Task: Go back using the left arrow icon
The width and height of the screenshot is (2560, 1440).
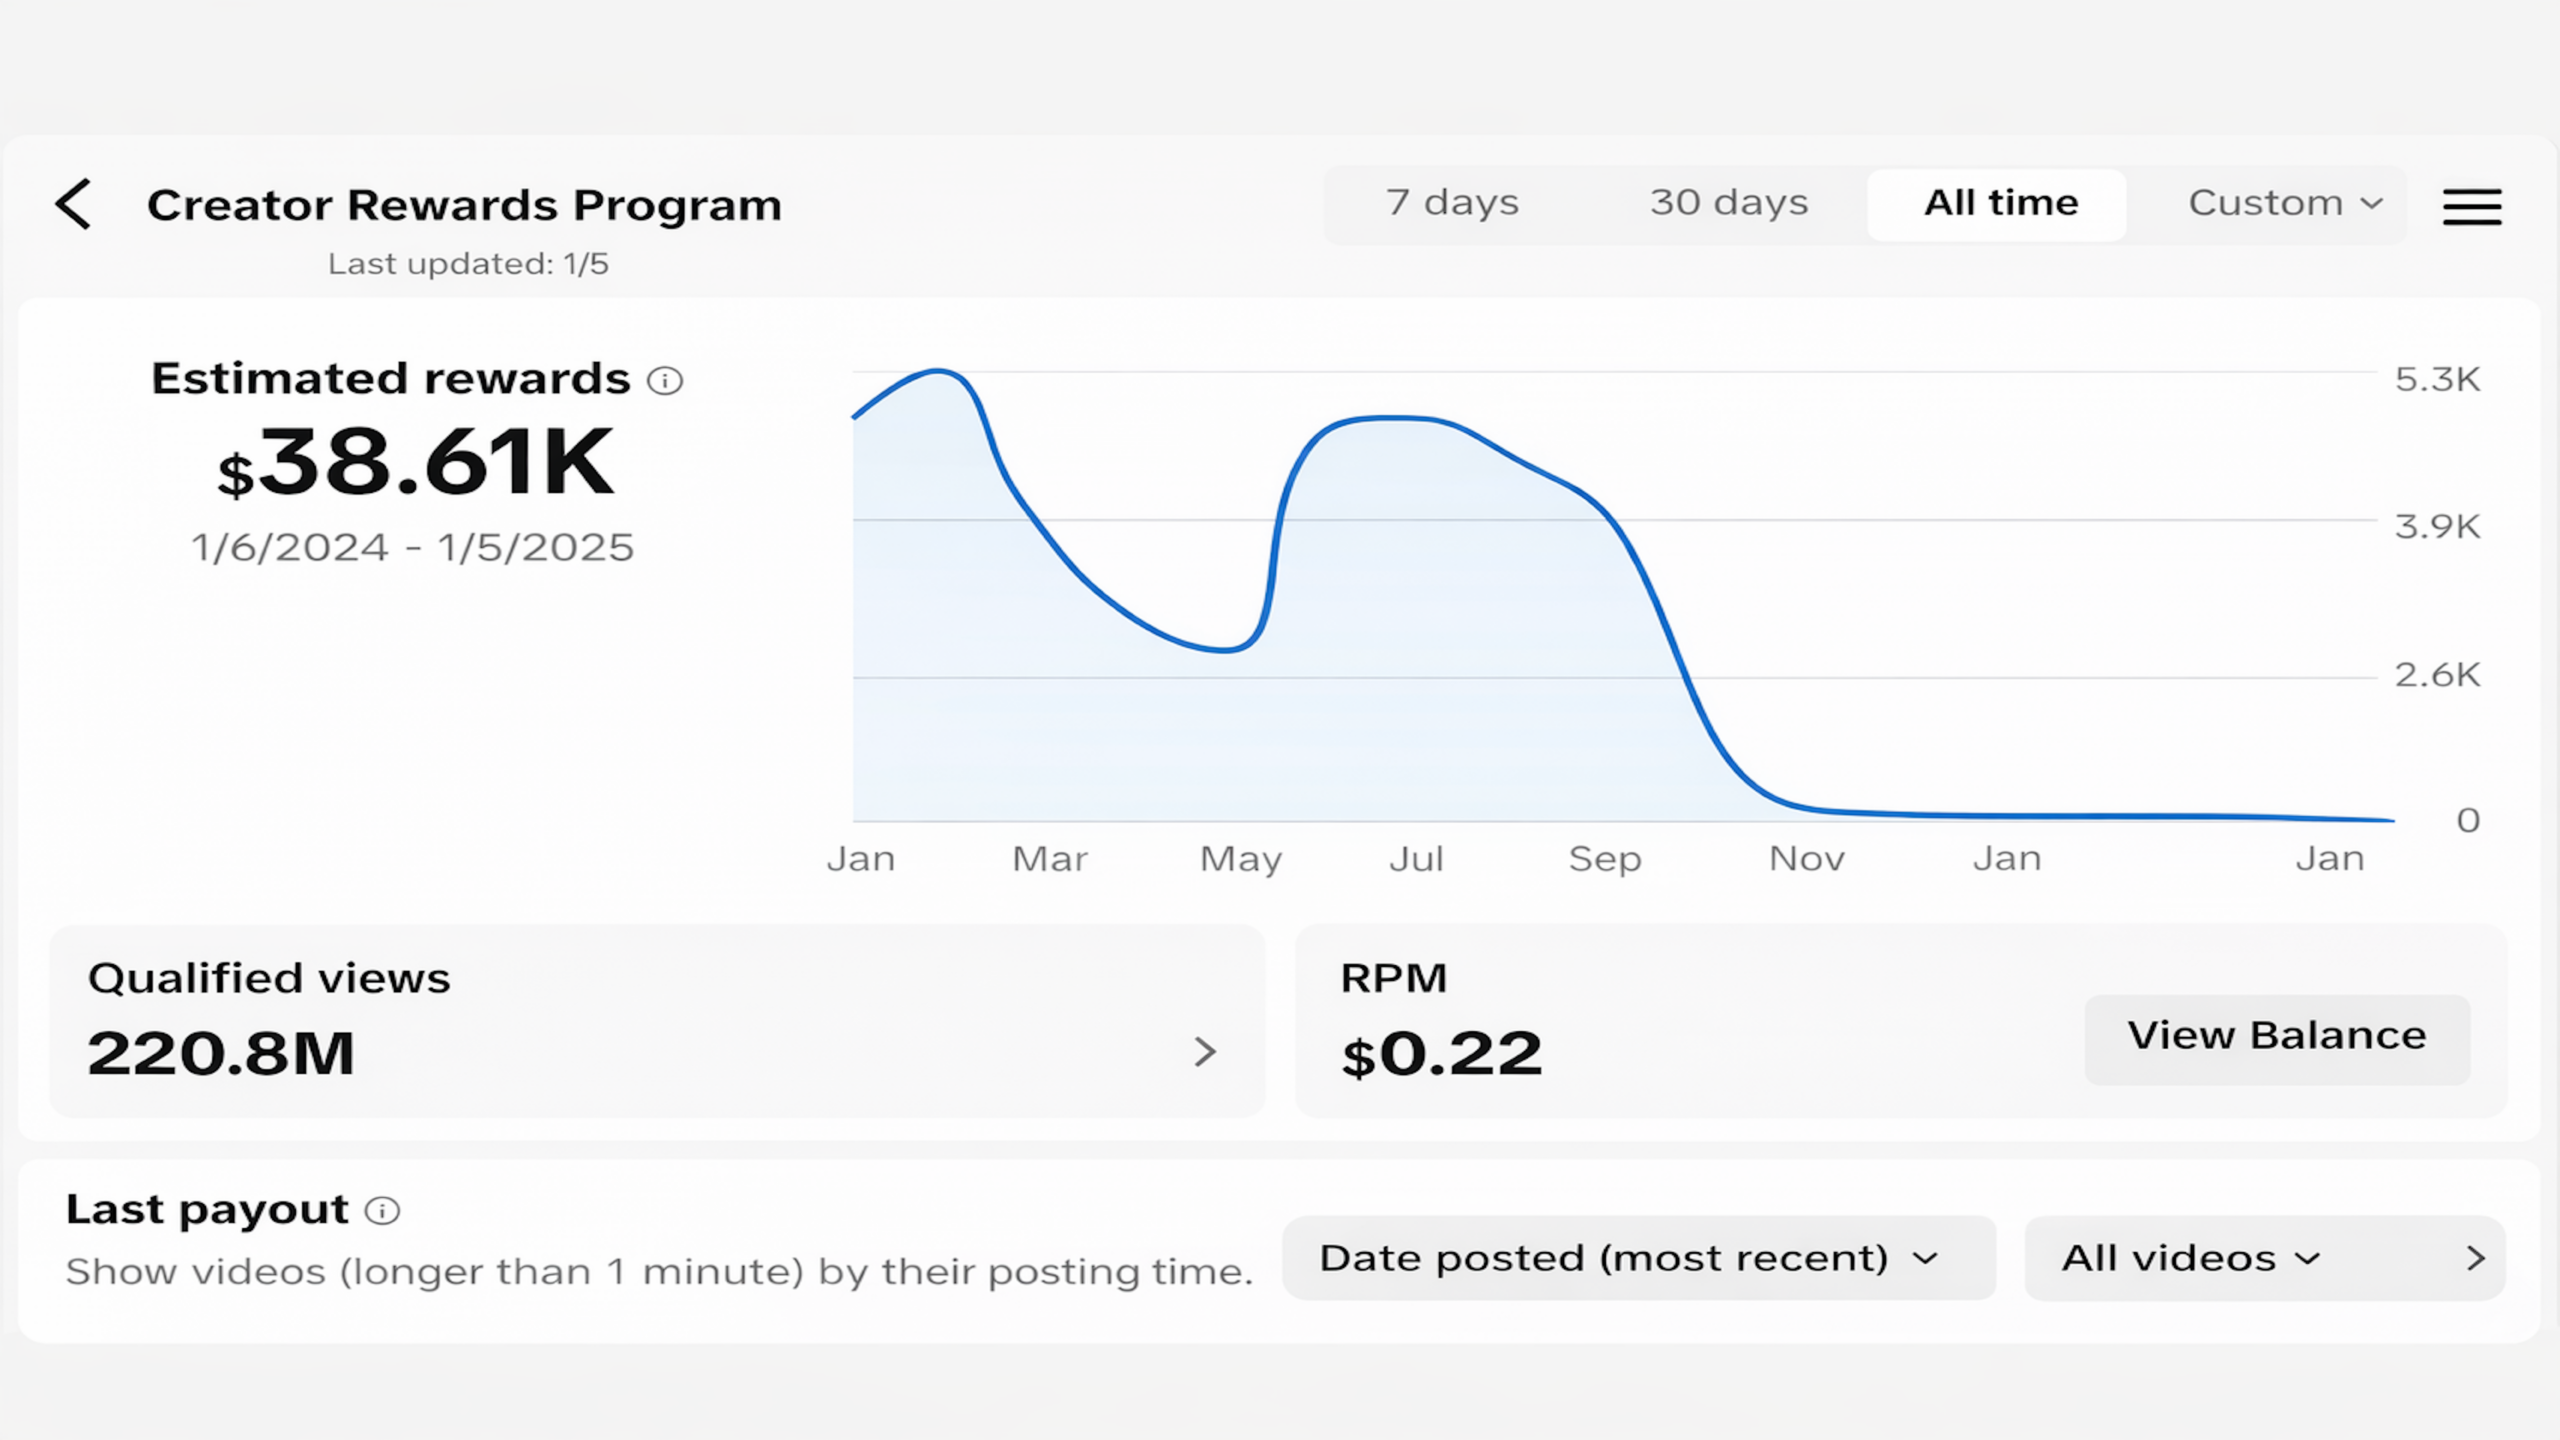Action: tap(73, 204)
